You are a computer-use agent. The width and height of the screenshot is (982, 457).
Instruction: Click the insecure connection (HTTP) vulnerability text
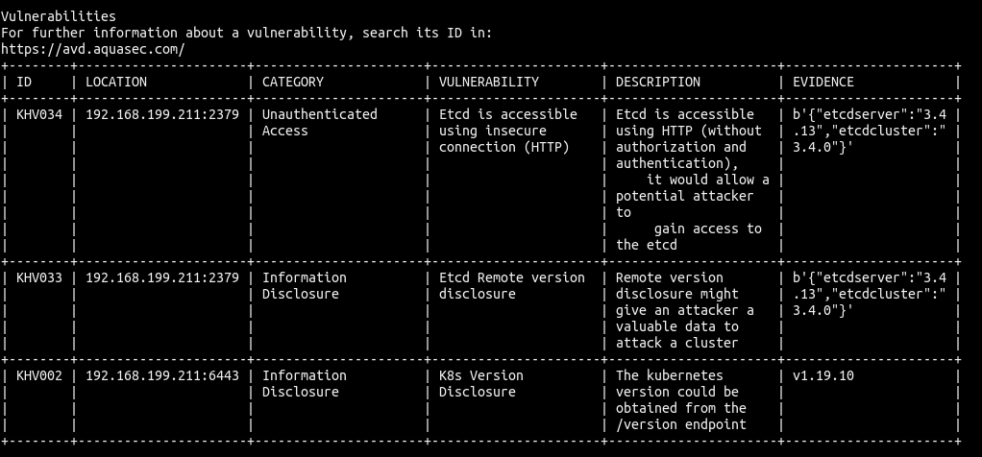click(503, 131)
